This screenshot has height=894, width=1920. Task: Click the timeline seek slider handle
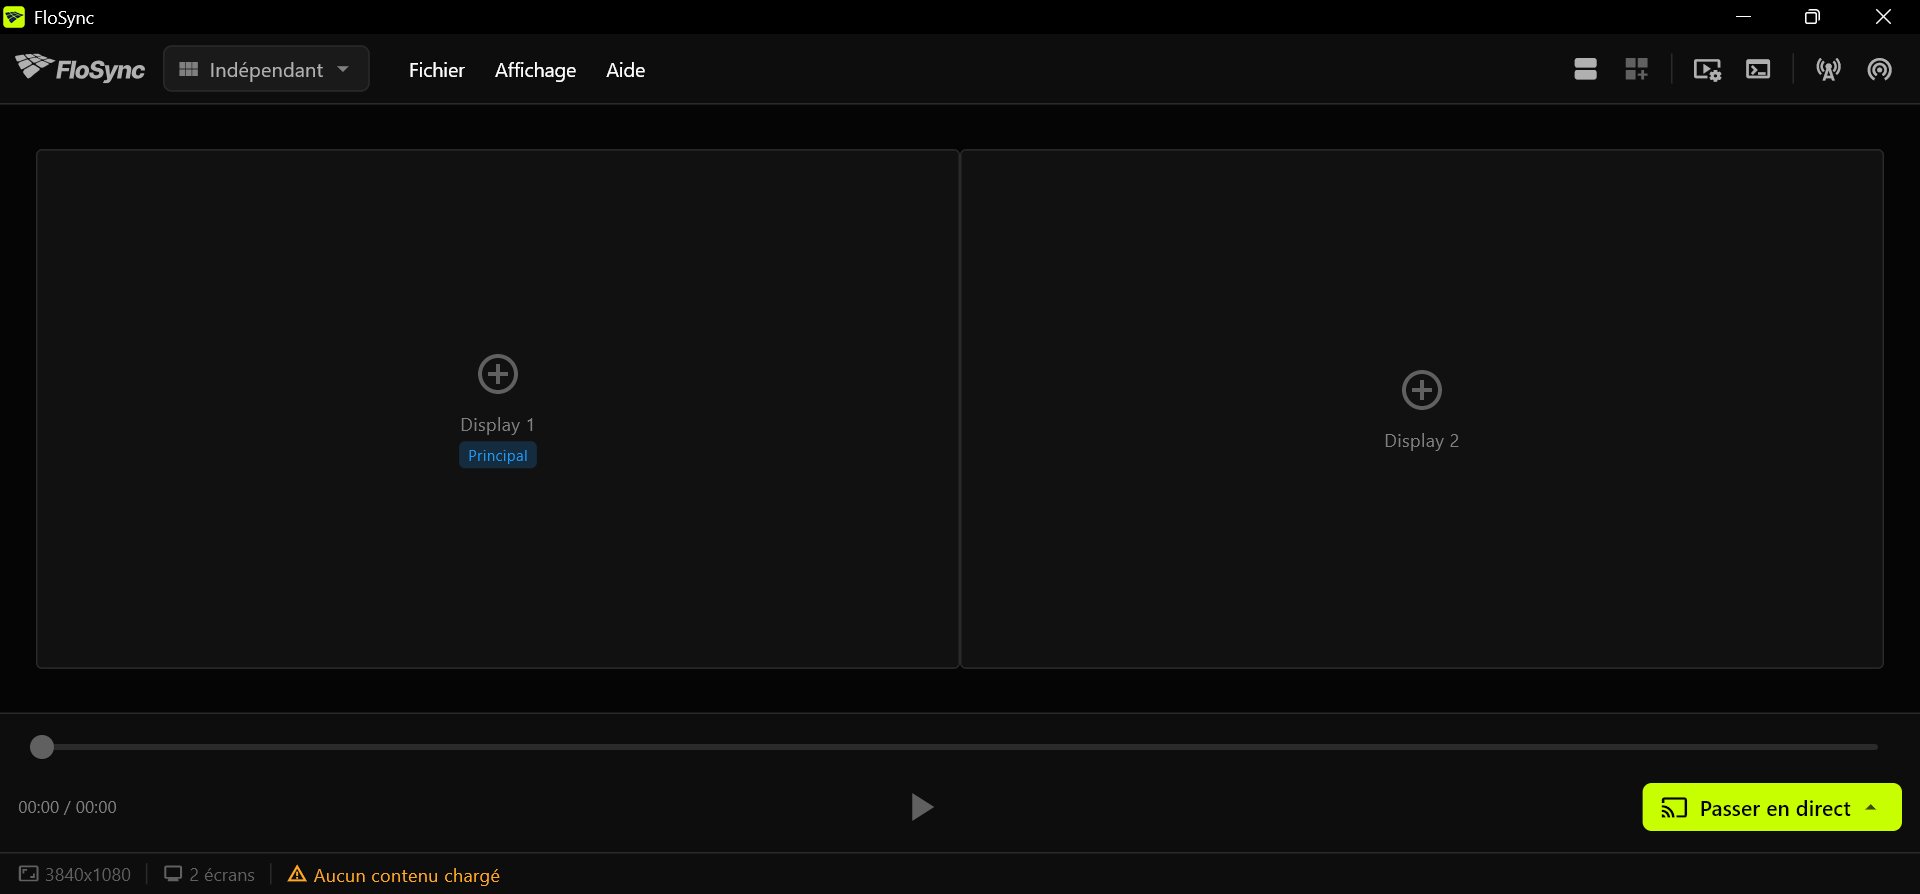click(42, 747)
